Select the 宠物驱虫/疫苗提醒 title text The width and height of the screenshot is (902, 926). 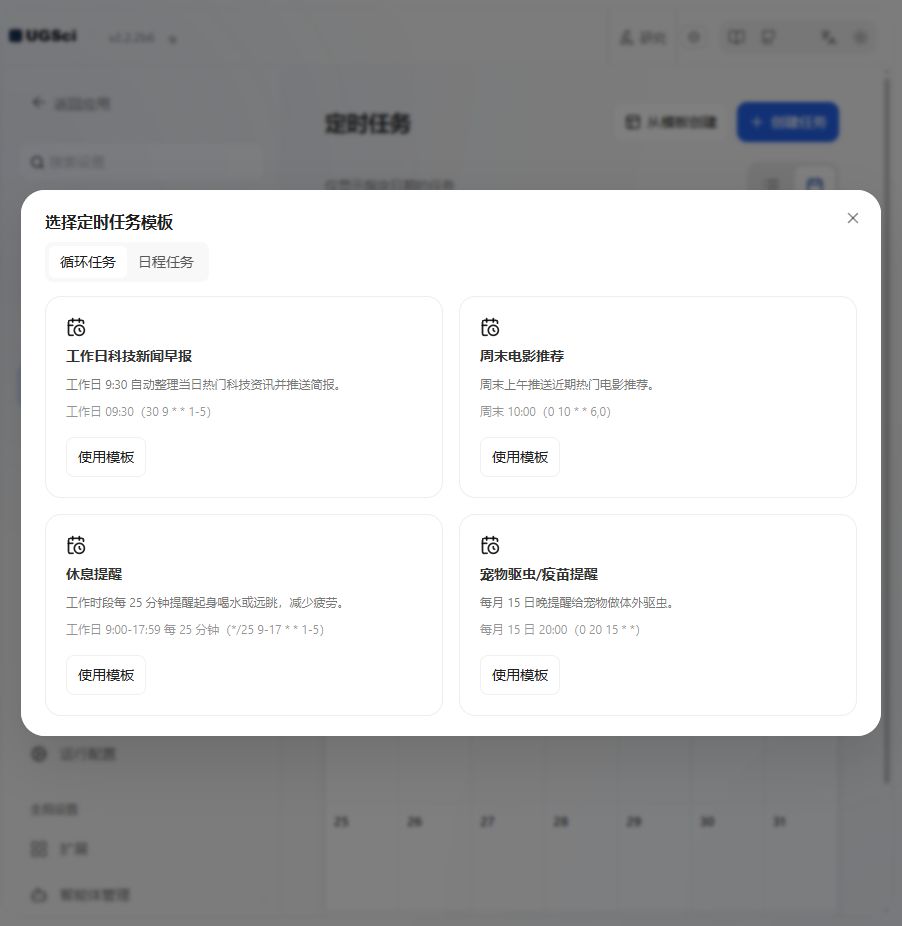[539, 574]
